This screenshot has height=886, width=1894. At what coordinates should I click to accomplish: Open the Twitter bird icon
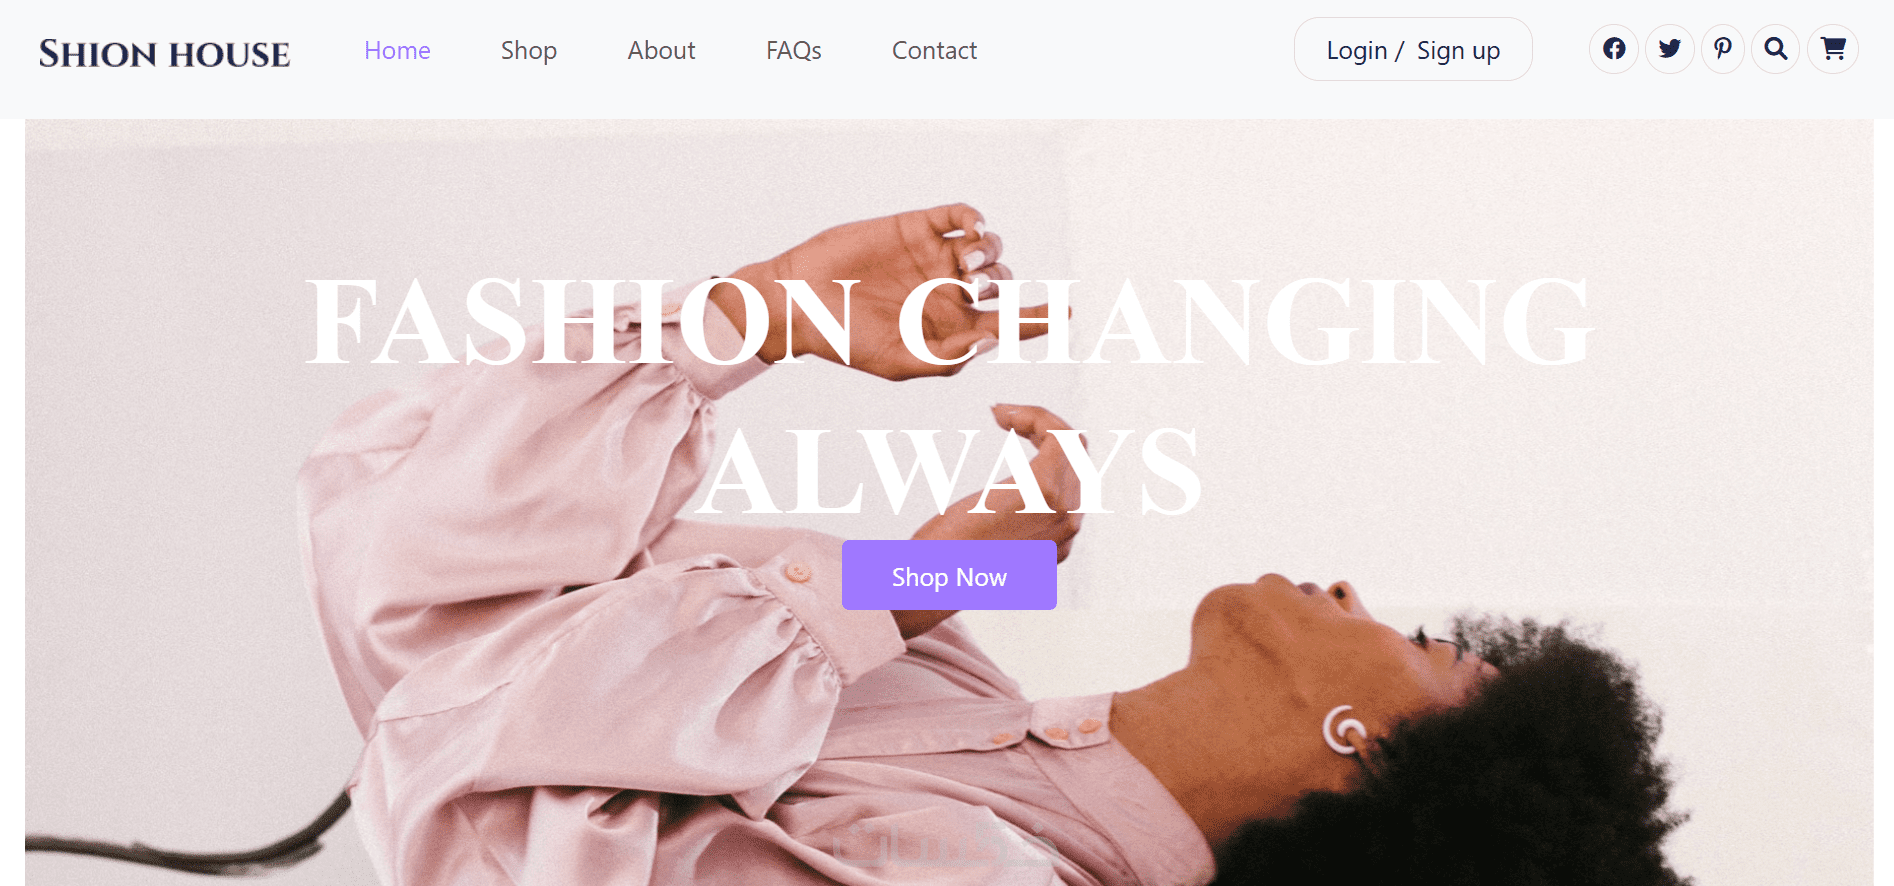[x=1669, y=49]
